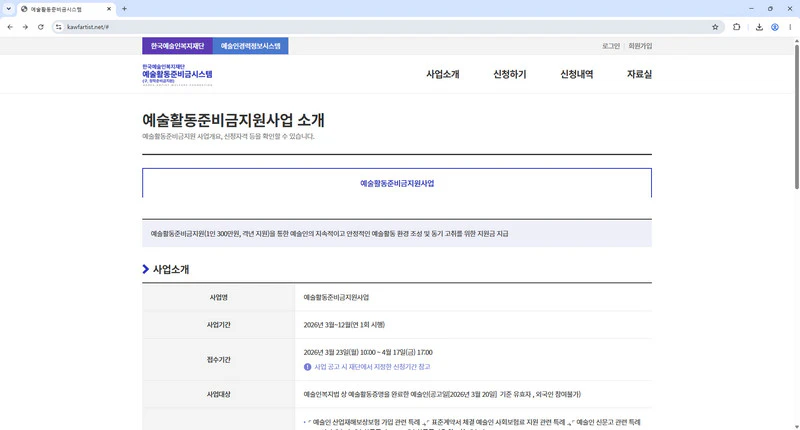Image resolution: width=800 pixels, height=430 pixels.
Task: Open browser downloads icon
Action: coord(759,27)
